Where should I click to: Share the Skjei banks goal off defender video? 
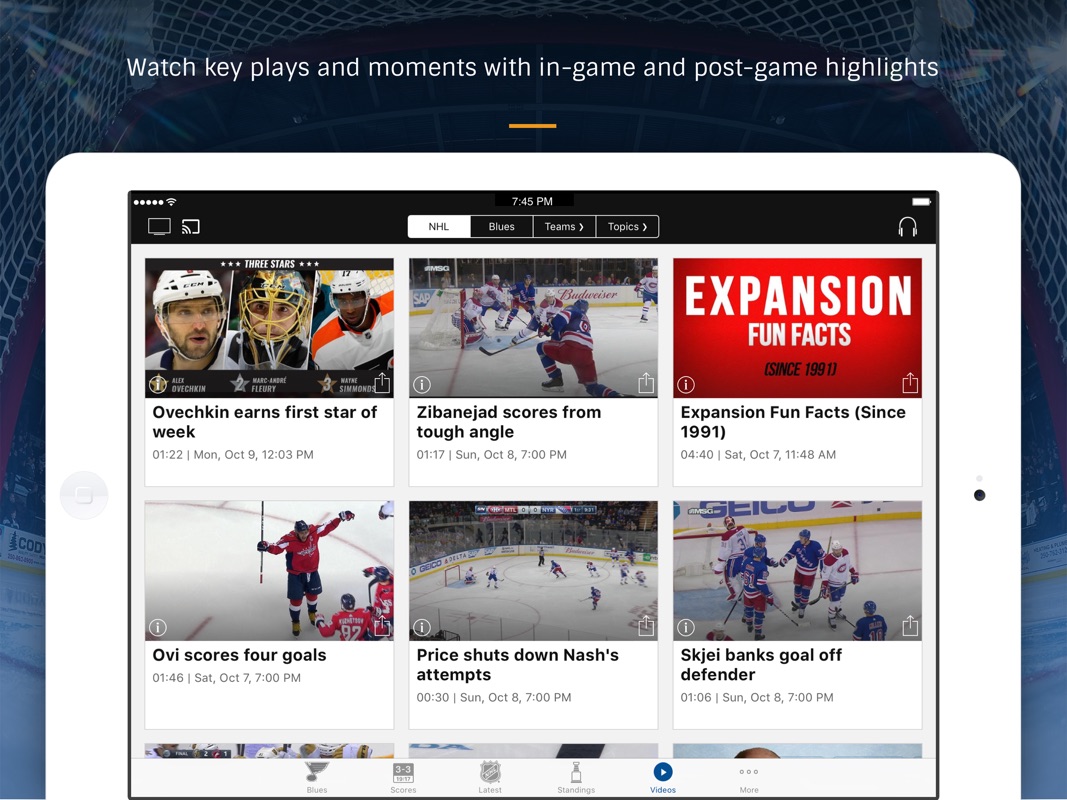coord(910,626)
